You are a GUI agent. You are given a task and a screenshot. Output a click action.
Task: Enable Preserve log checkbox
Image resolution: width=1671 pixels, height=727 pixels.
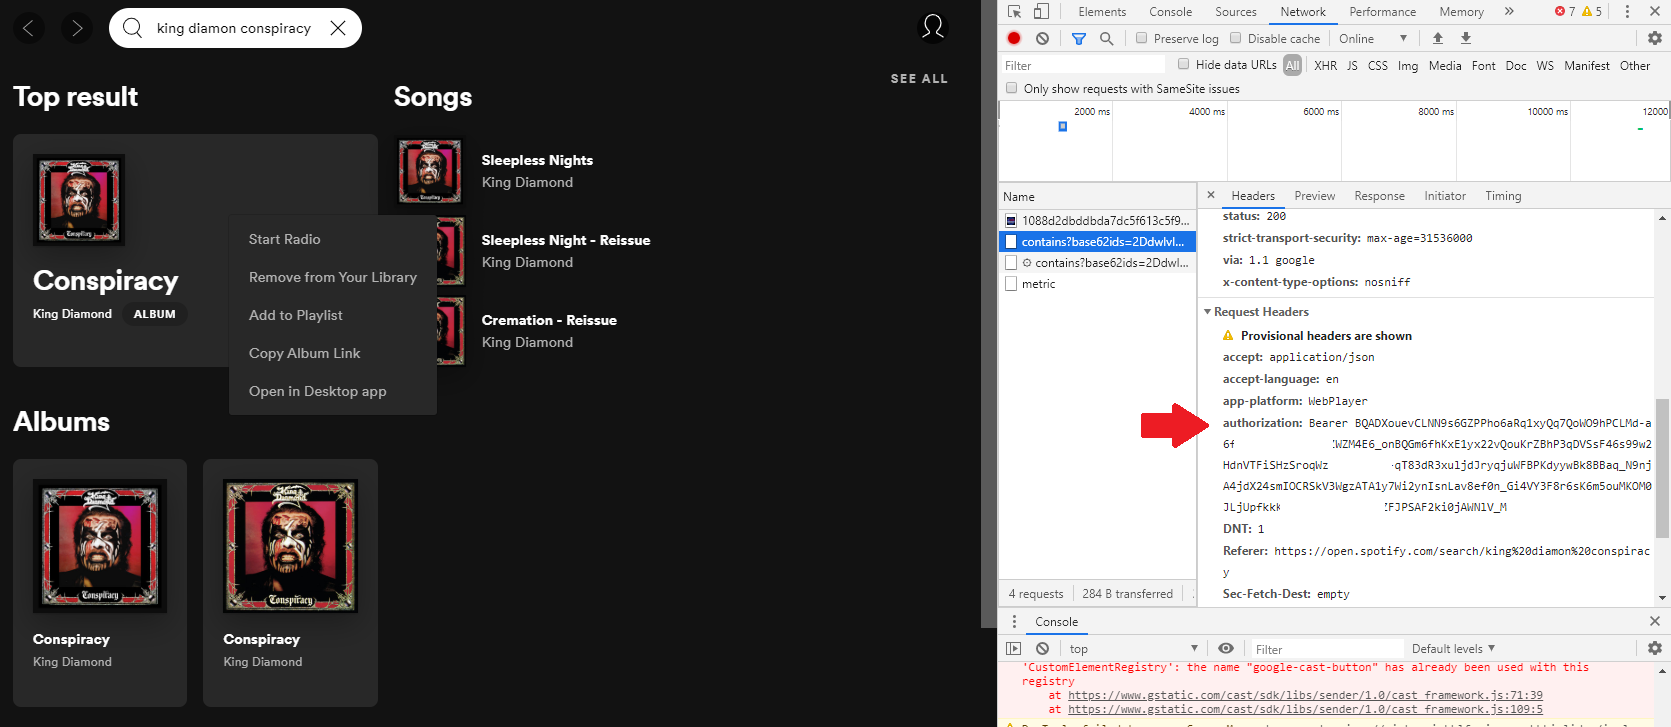point(1141,38)
